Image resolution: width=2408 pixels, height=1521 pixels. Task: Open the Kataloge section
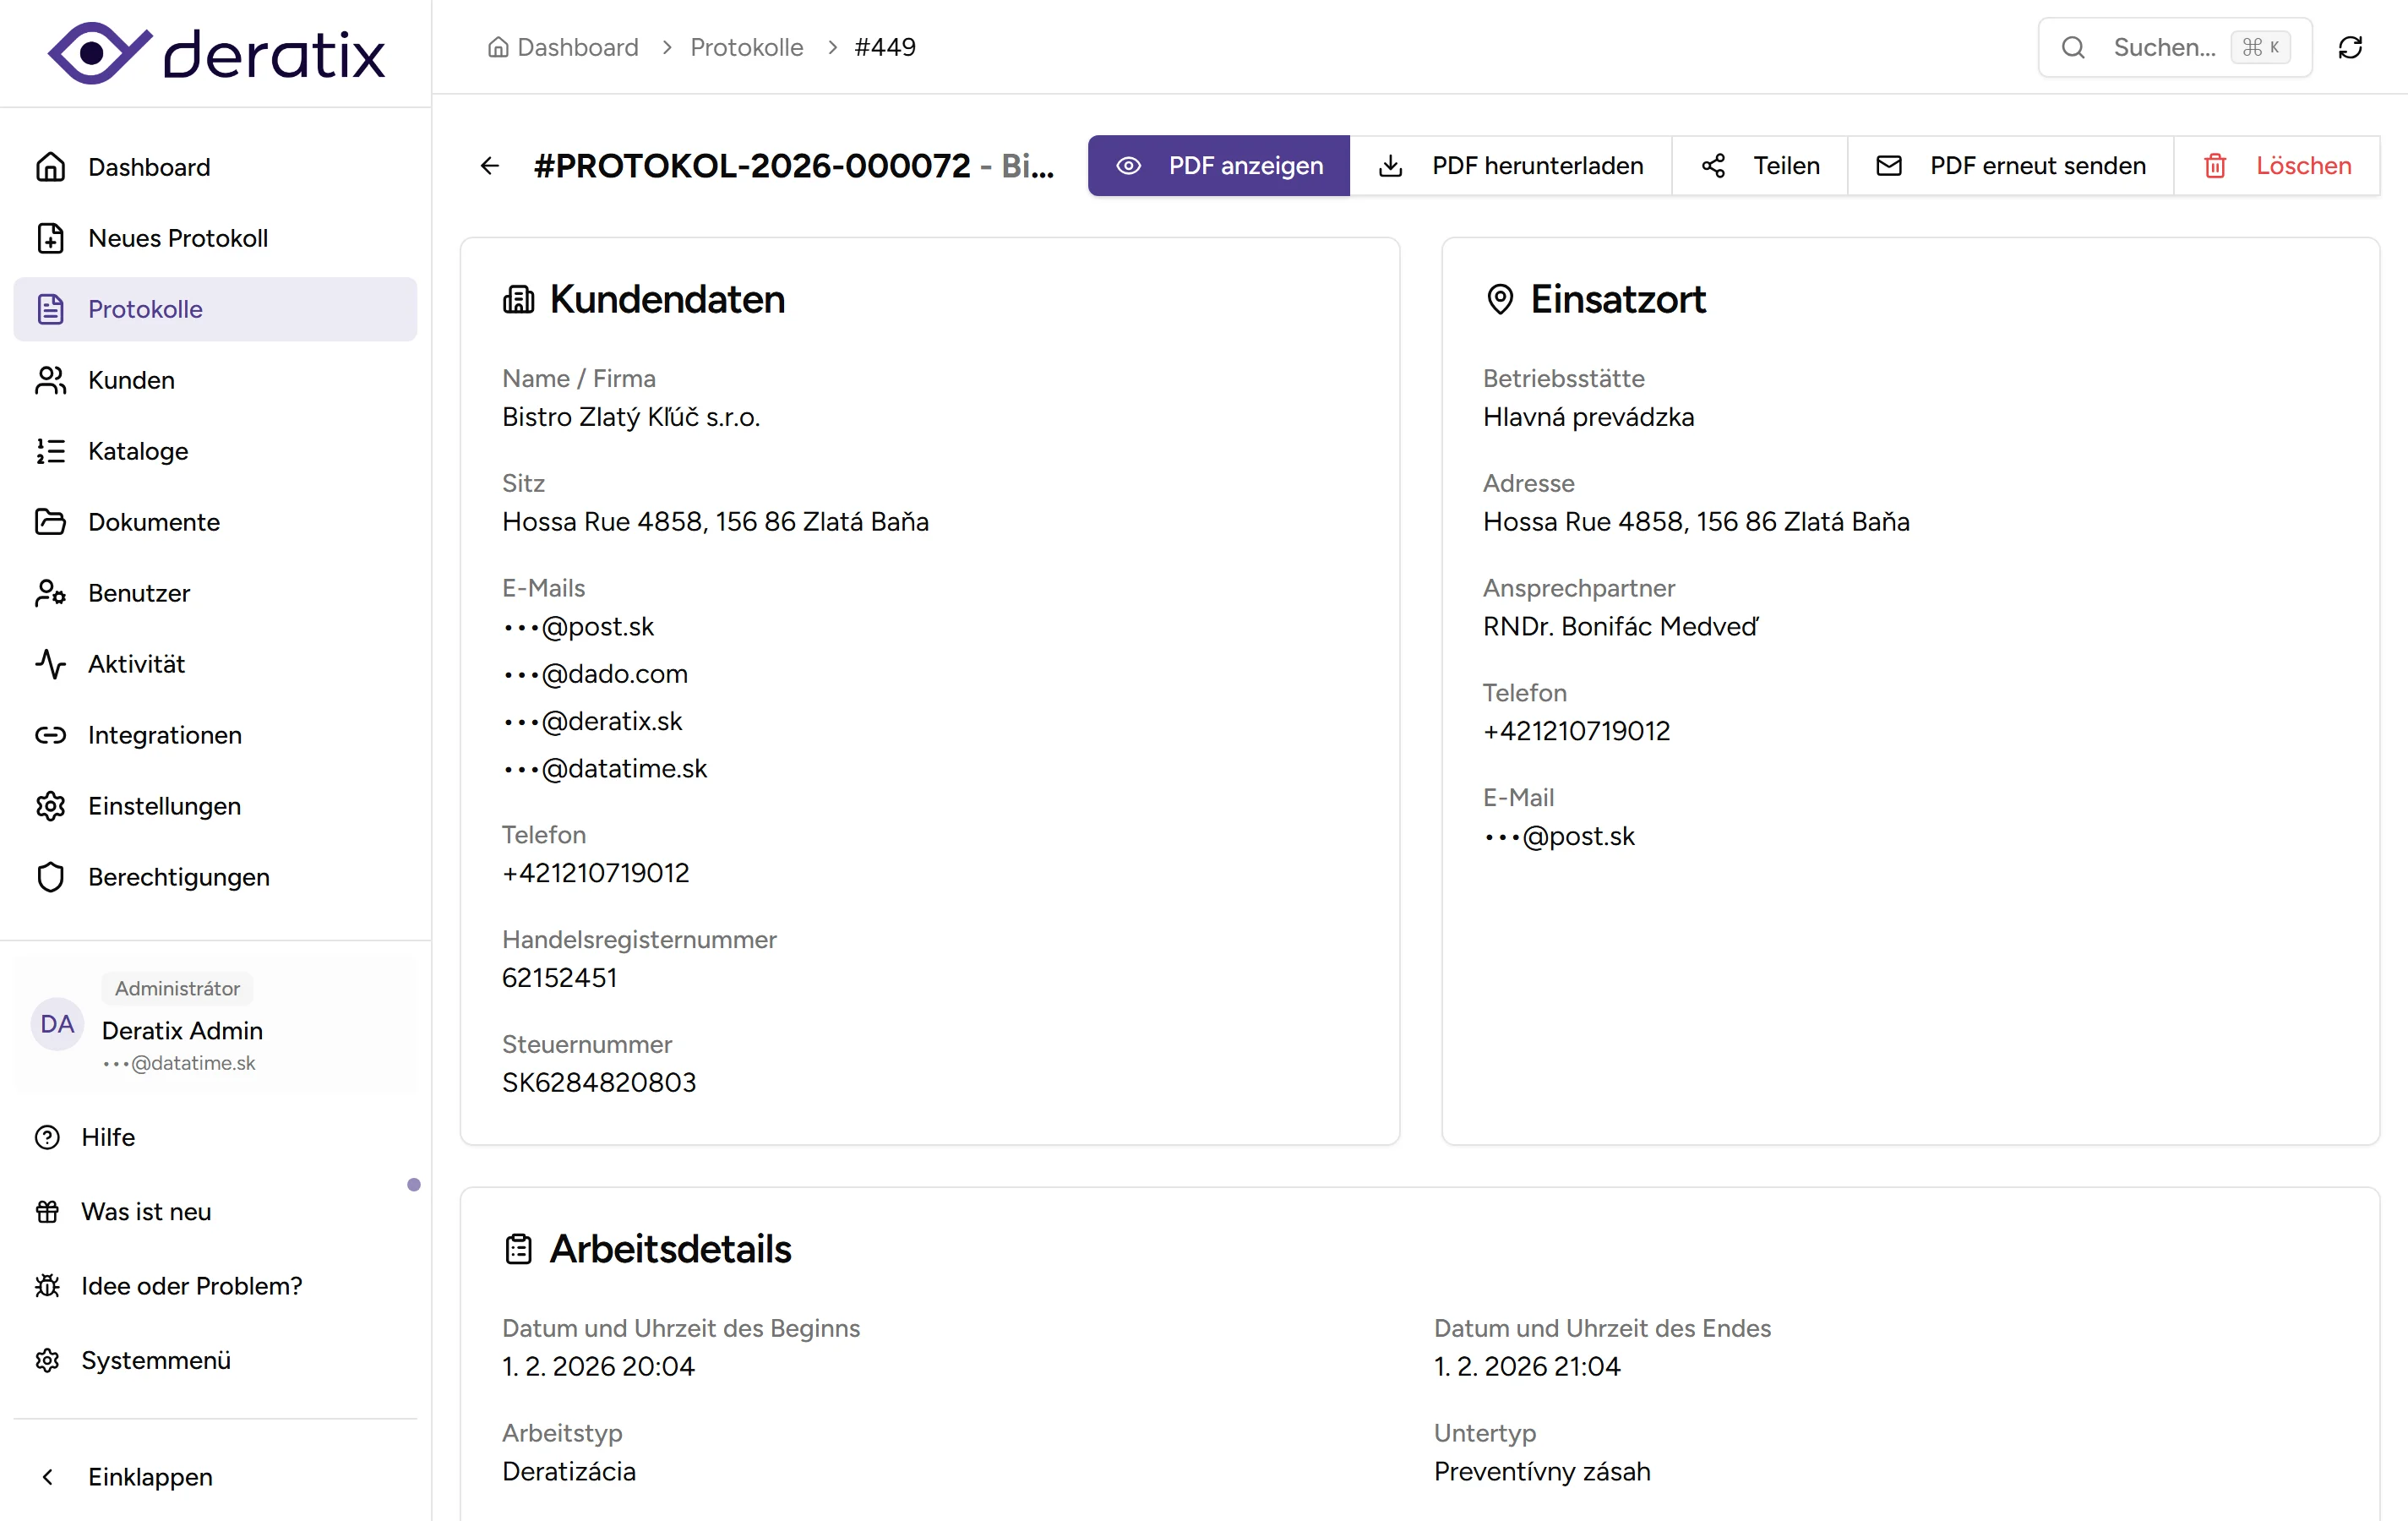coord(138,451)
